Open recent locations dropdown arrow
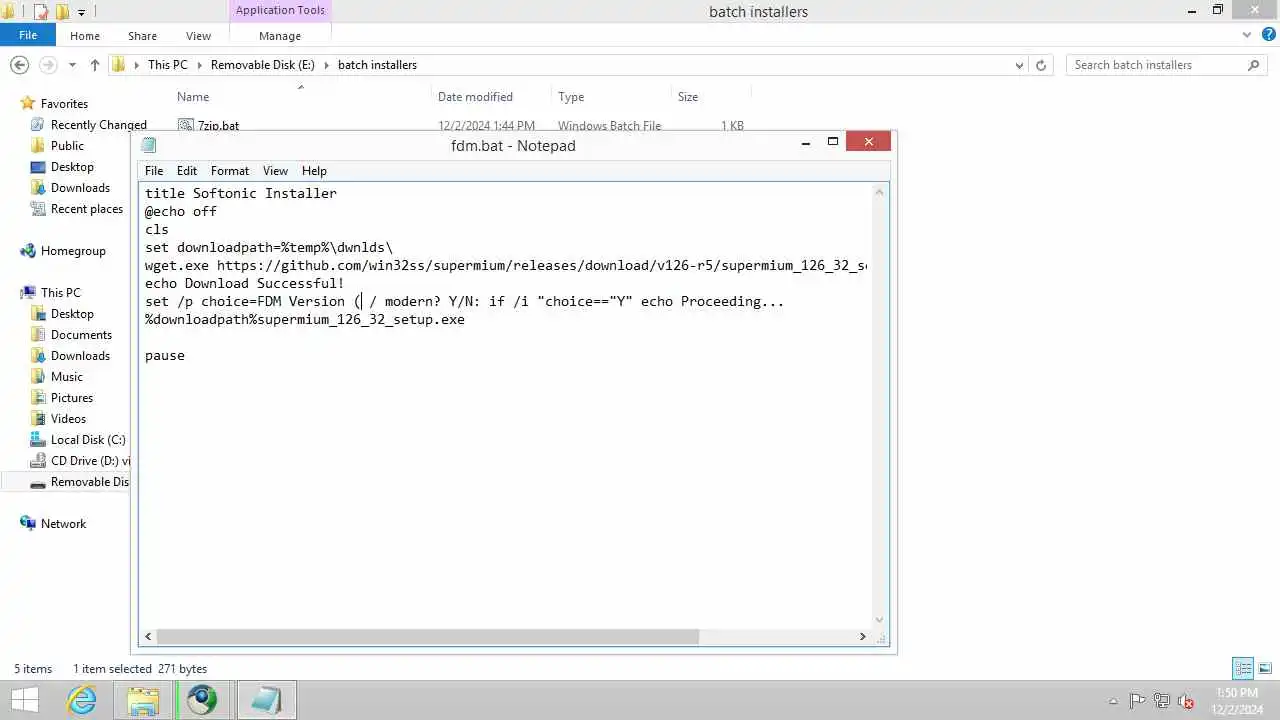The height and width of the screenshot is (720, 1280). 72,65
